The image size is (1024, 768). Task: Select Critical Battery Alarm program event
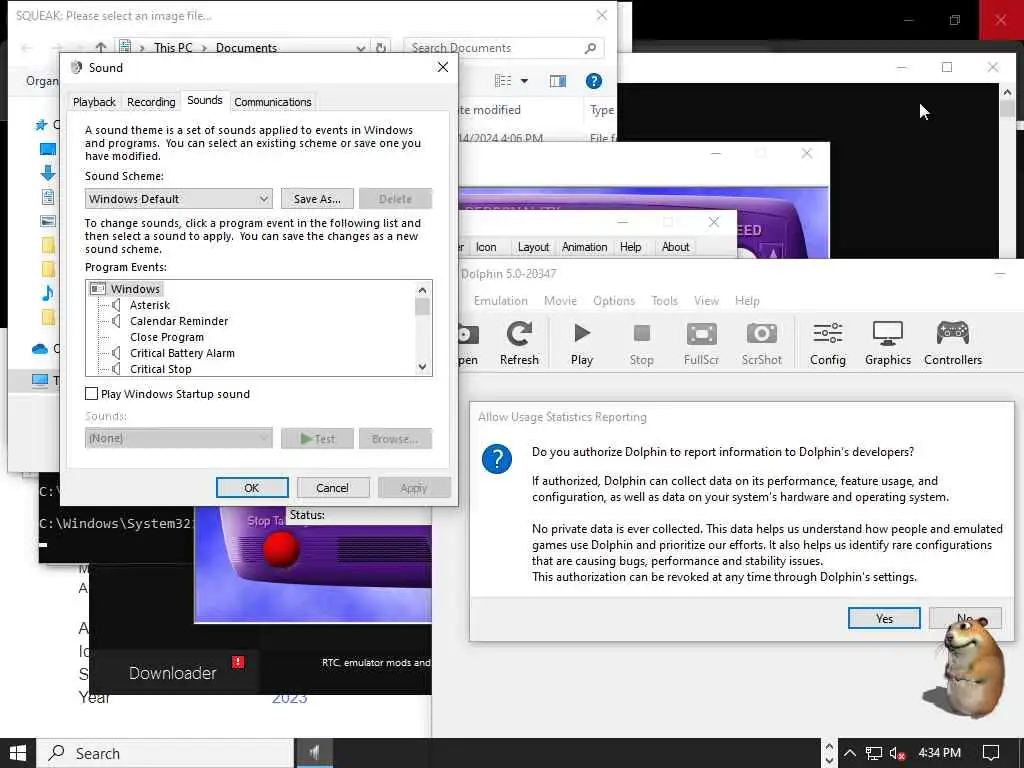point(182,353)
